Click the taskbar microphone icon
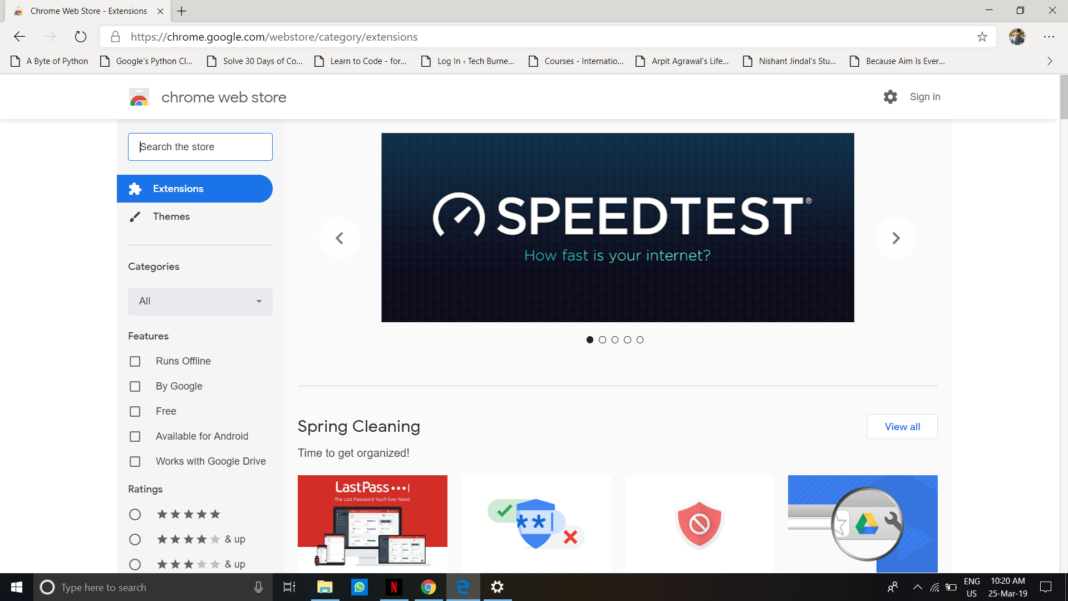This screenshot has width=1068, height=601. click(258, 587)
